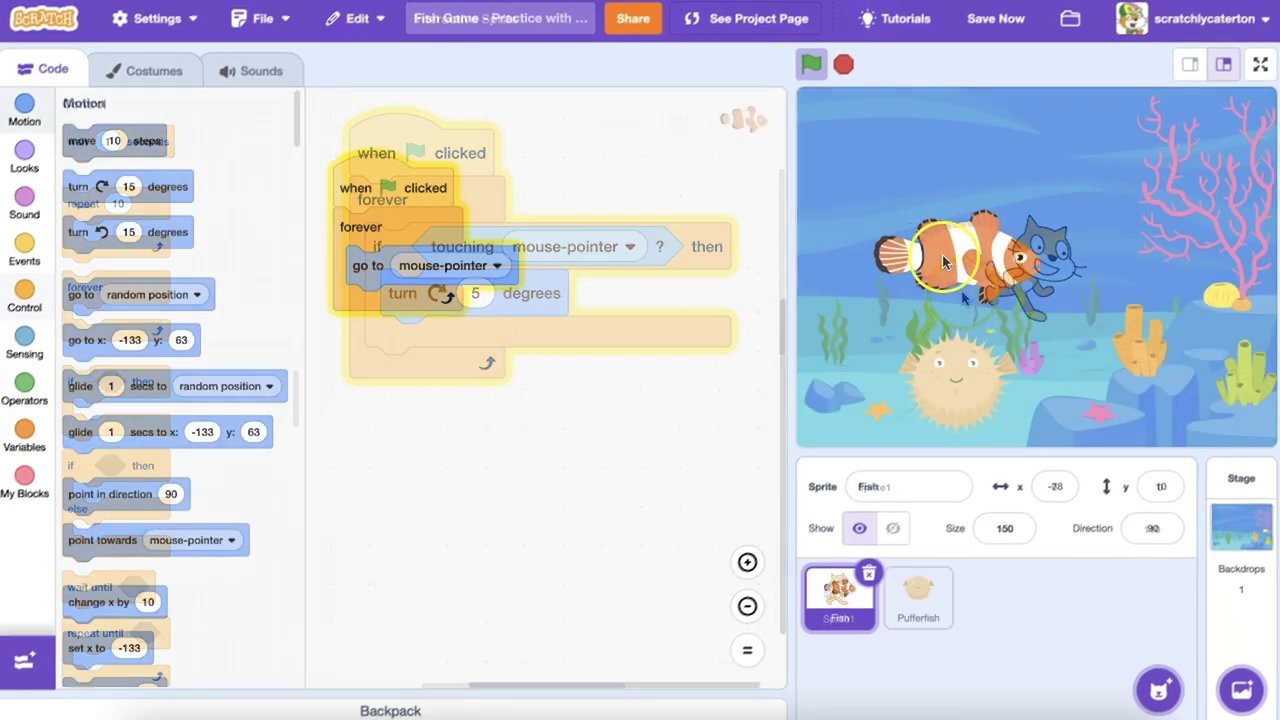Enter full screen stage mode
This screenshot has width=1280, height=720.
coord(1260,65)
